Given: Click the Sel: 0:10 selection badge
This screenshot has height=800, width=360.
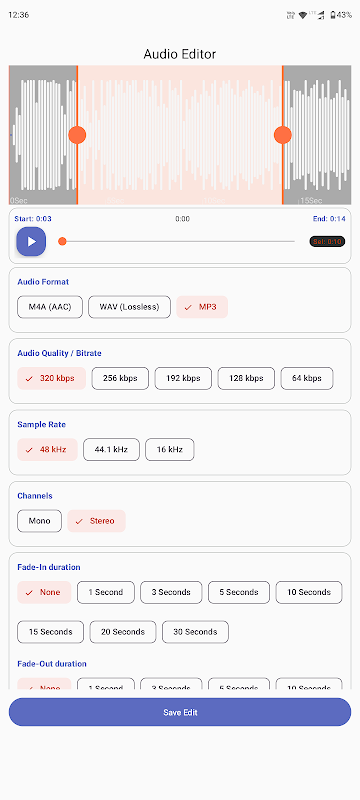Looking at the screenshot, I should coord(327,241).
